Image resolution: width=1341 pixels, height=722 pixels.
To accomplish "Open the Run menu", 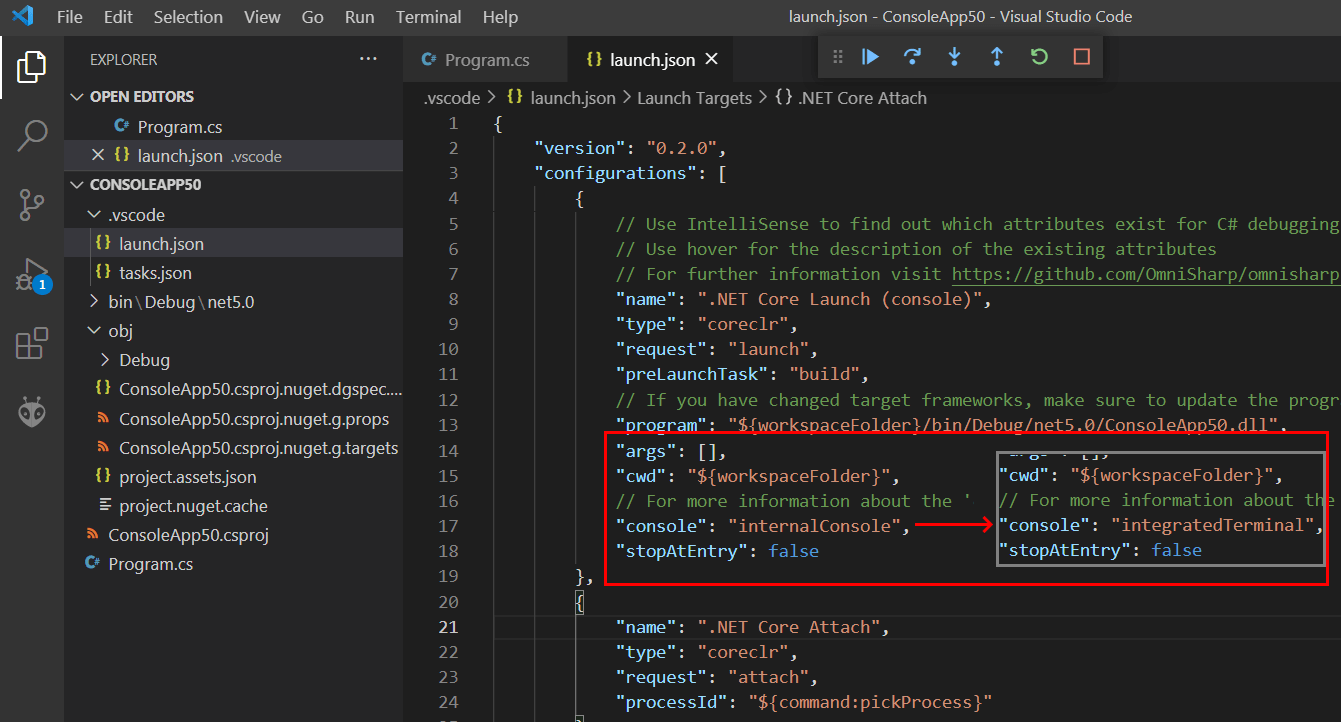I will tap(359, 17).
